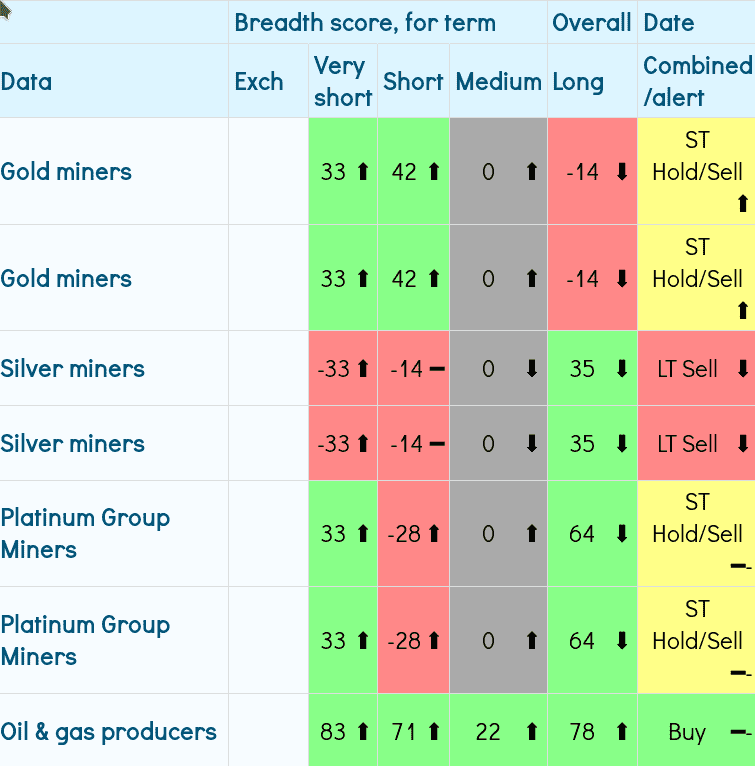Viewport: 755px width, 766px height.
Task: Select the Medium column header
Action: [x=498, y=82]
